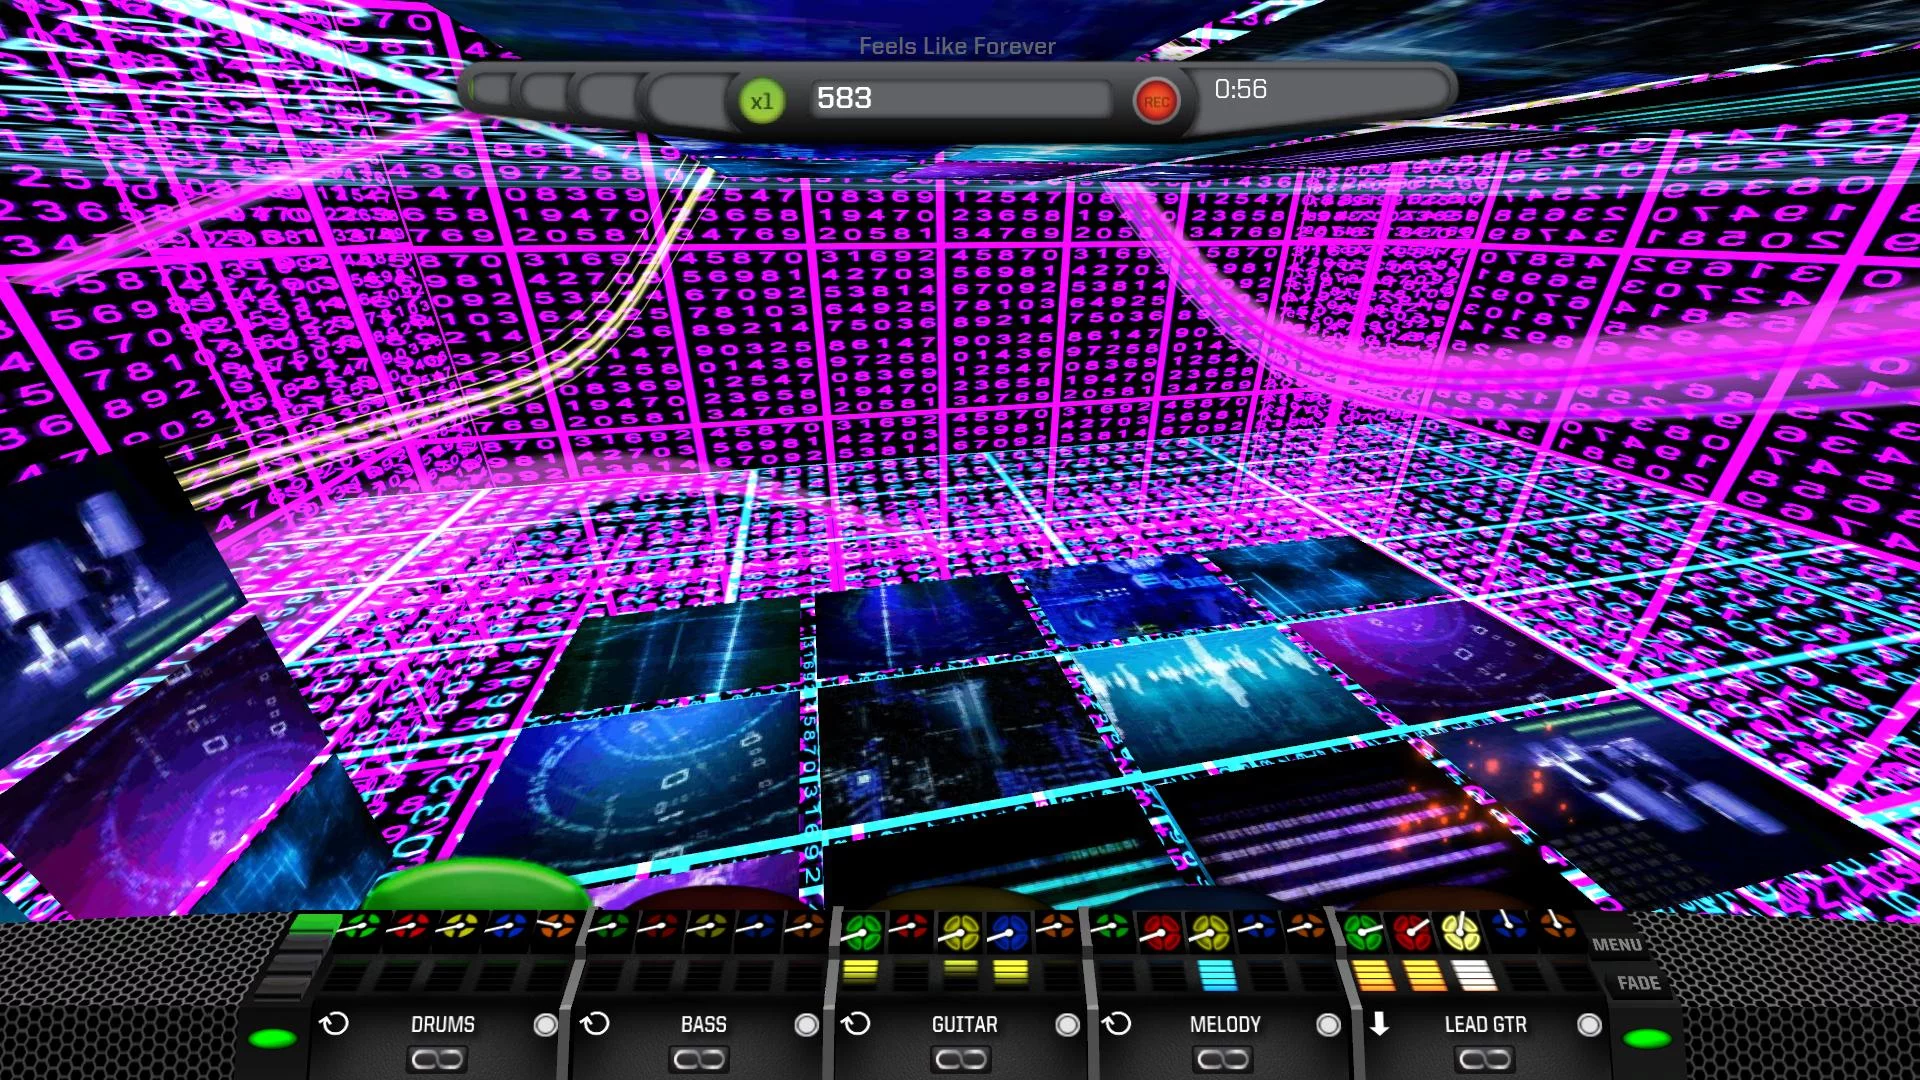Click the 0:56 timer

coord(1240,89)
